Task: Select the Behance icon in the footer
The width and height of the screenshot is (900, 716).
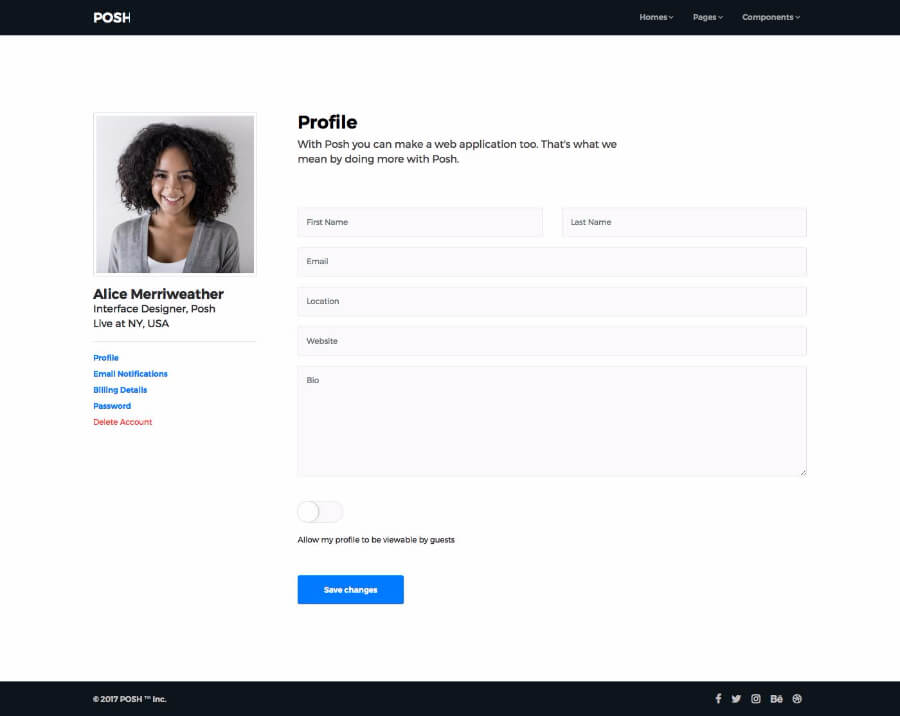Action: pyautogui.click(x=777, y=699)
